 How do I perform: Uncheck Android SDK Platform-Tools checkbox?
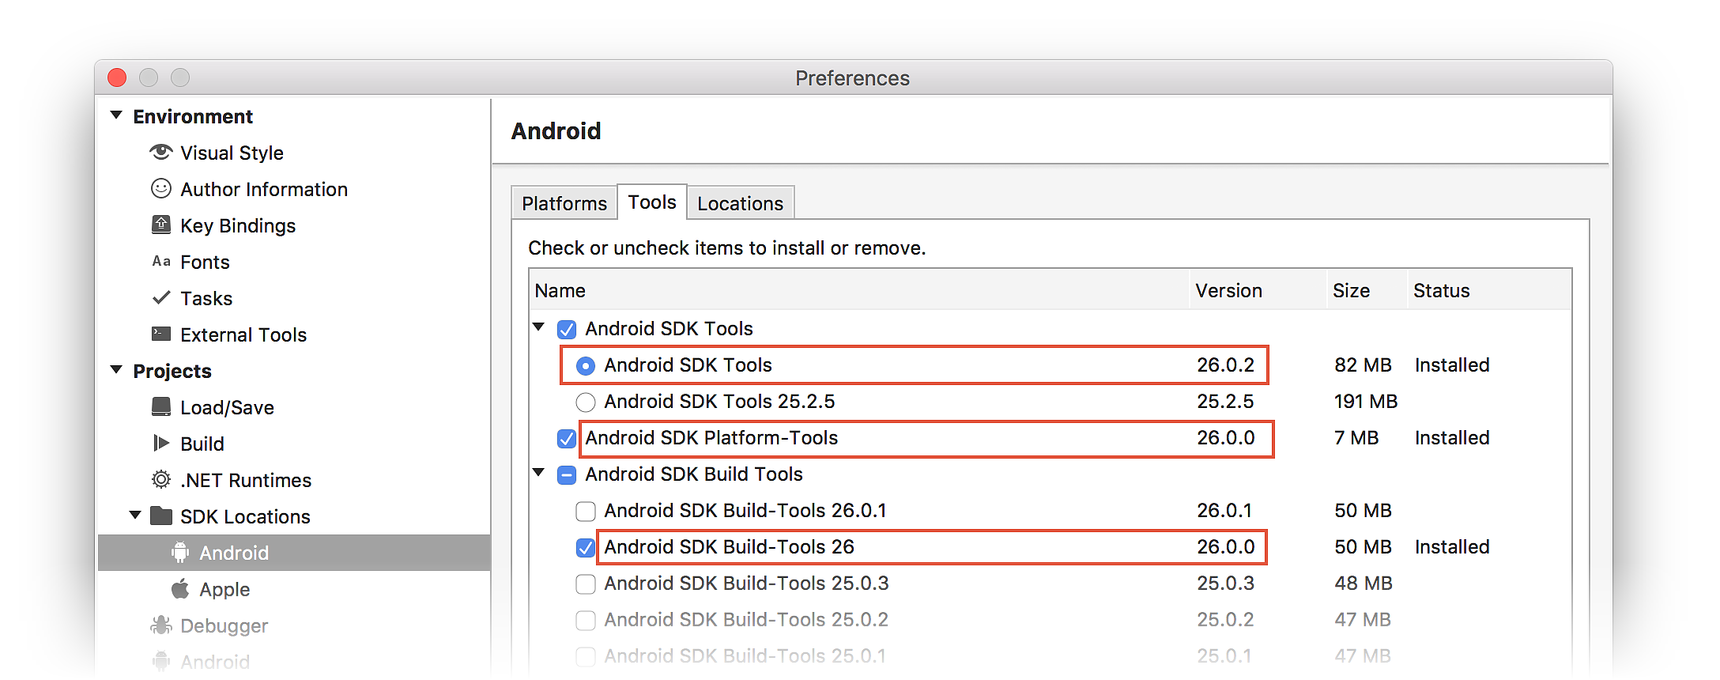pyautogui.click(x=566, y=438)
